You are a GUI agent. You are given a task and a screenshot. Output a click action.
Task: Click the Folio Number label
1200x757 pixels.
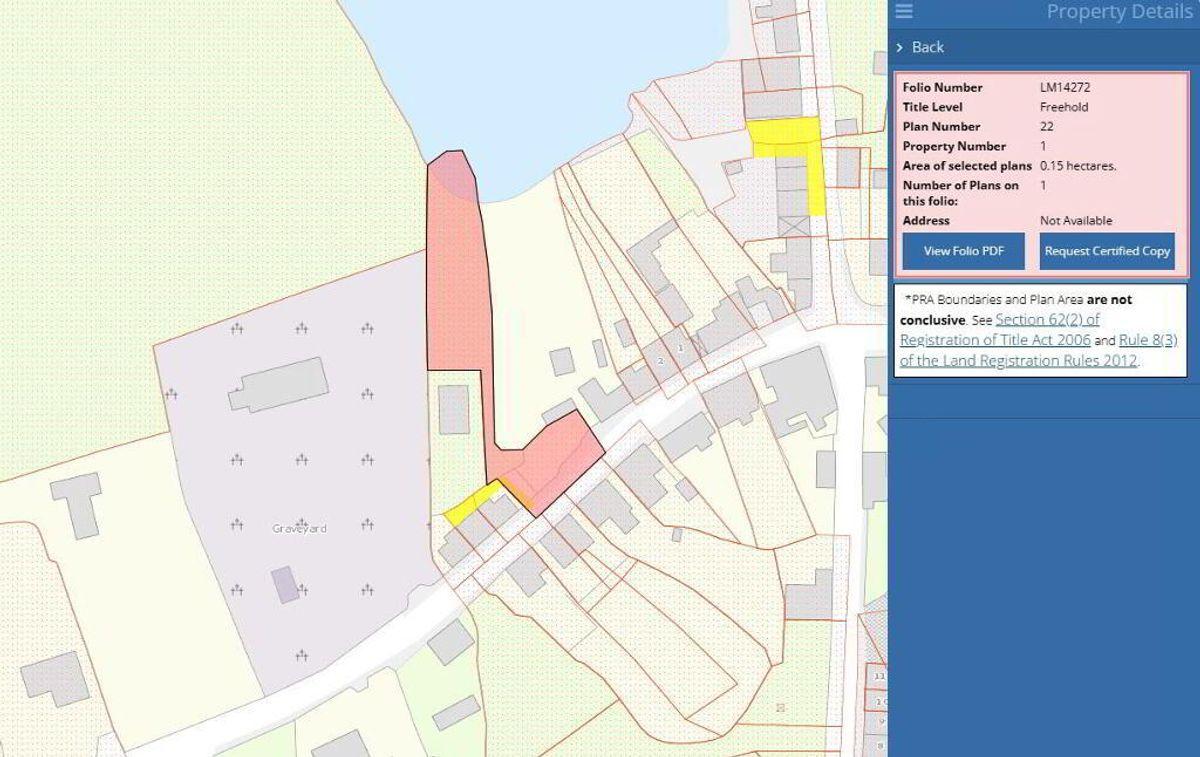[x=943, y=87]
